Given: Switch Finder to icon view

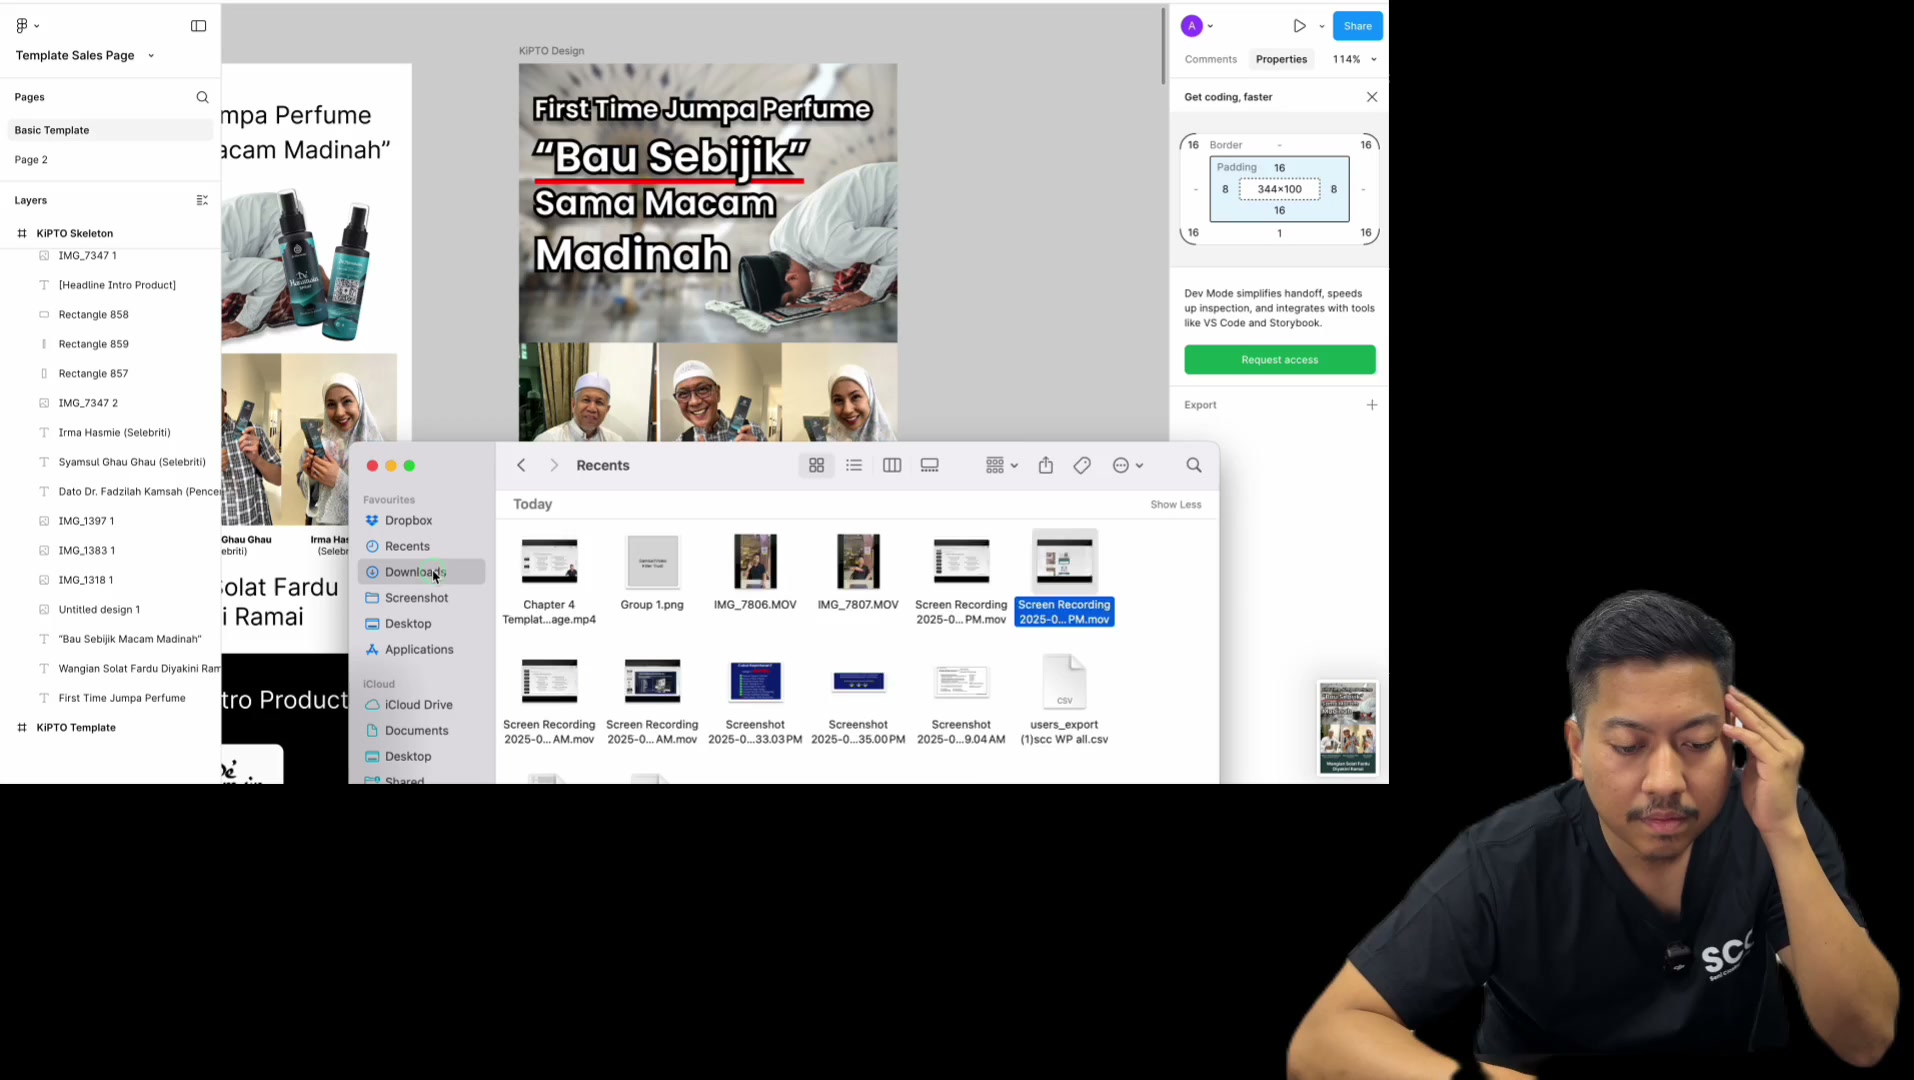Looking at the screenshot, I should [816, 465].
